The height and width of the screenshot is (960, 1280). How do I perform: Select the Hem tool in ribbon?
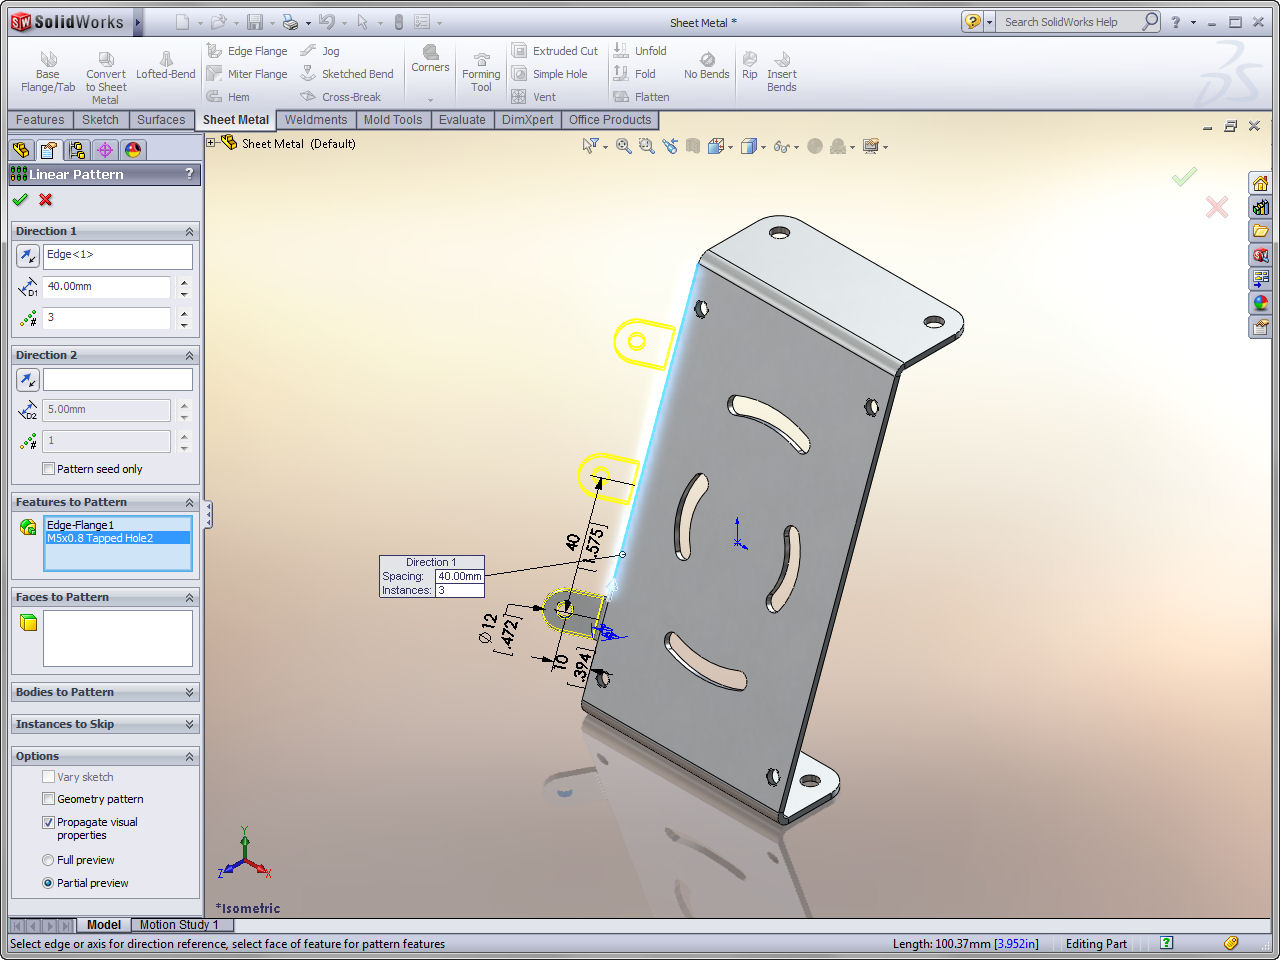[228, 97]
